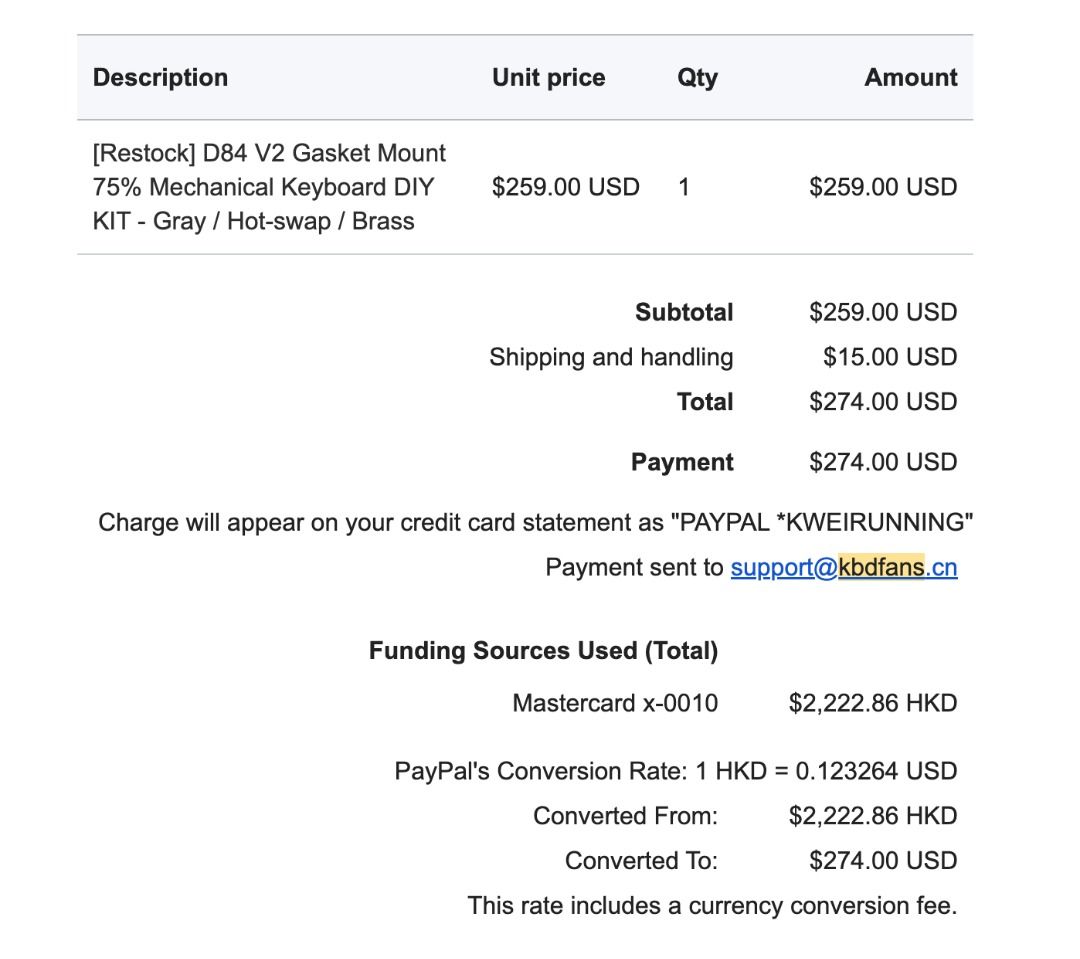Viewport: 1080px width, 959px height.
Task: Select the D84 V2 Gasket Mount item description
Action: coord(269,187)
